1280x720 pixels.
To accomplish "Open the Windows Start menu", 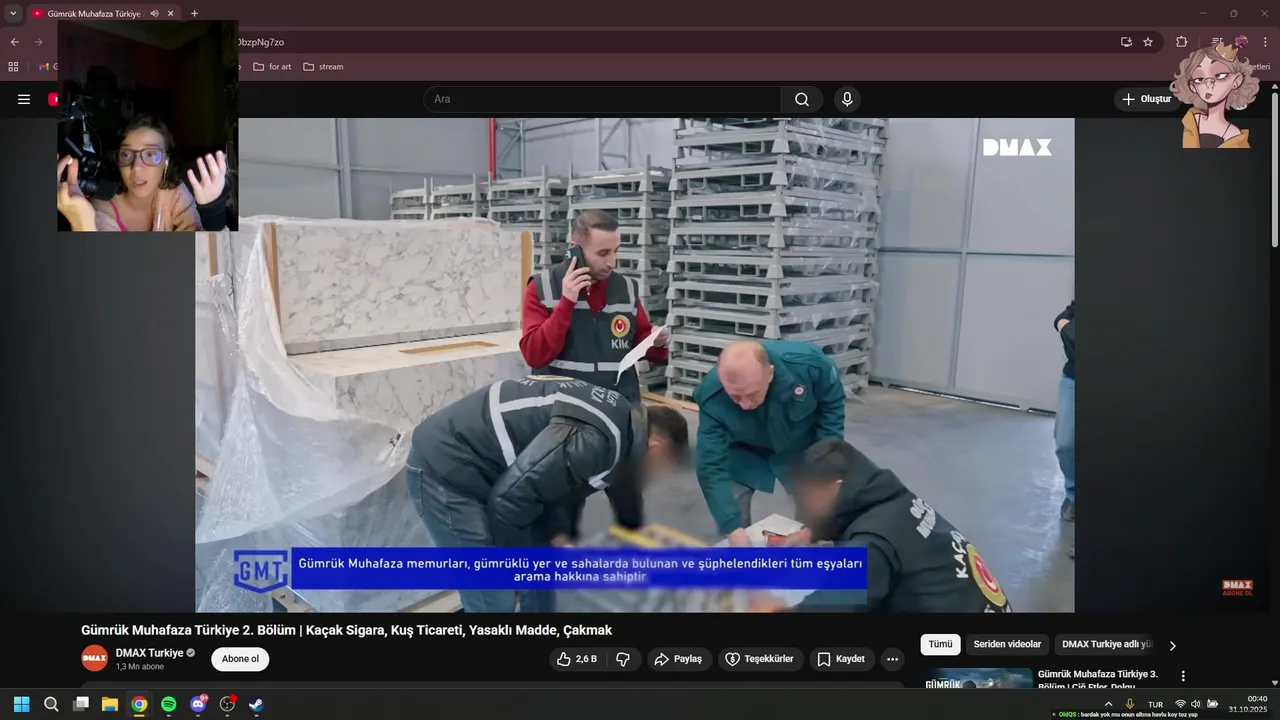I will 21,704.
